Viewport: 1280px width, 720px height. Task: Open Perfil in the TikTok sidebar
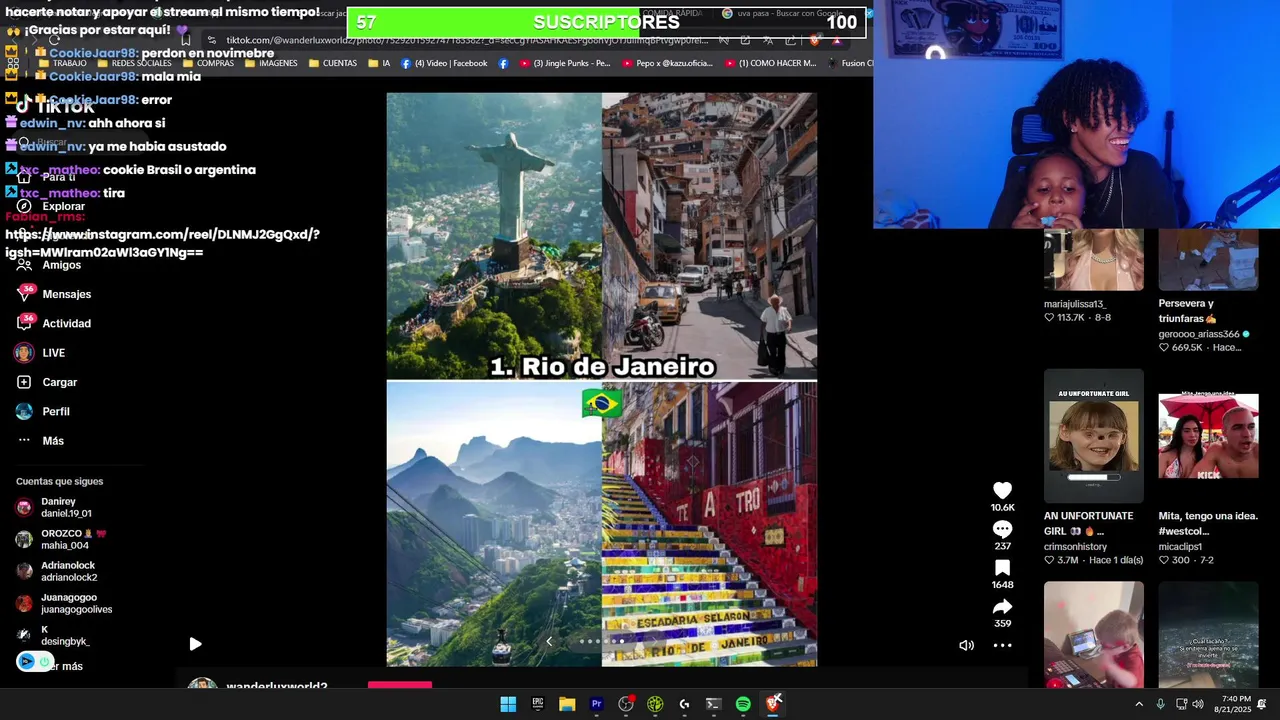point(56,411)
